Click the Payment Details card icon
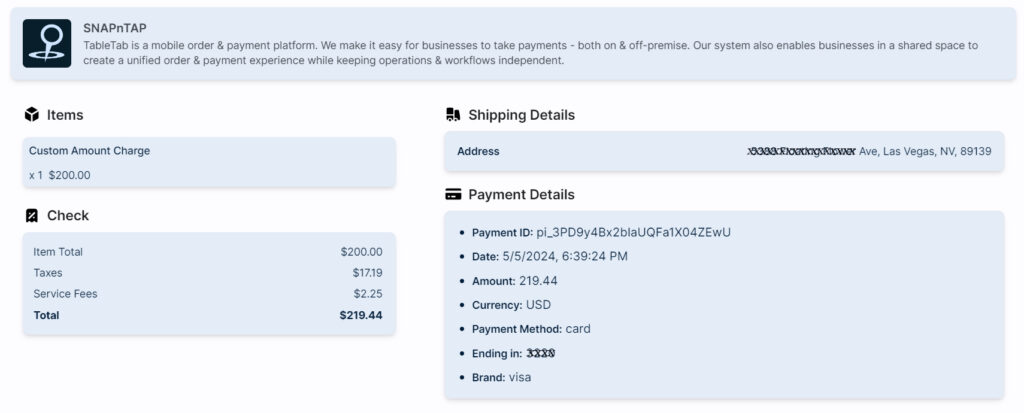The height and width of the screenshot is (413, 1024). [x=453, y=195]
